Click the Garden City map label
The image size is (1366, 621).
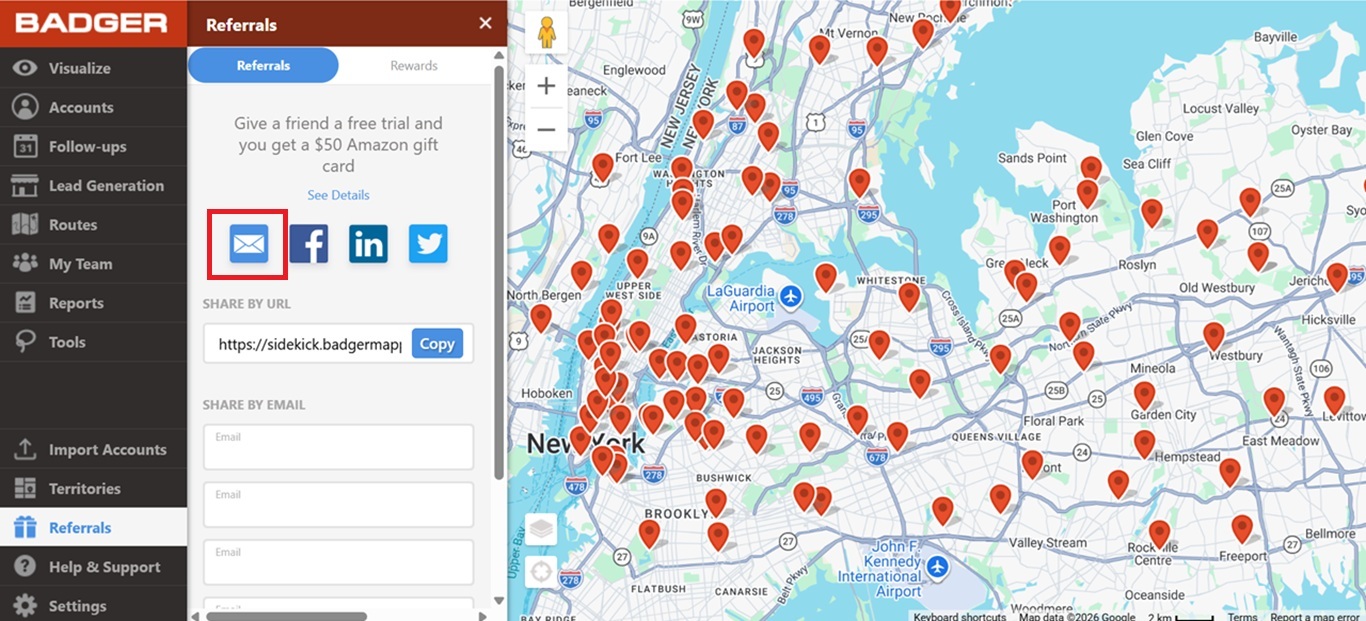coord(1164,414)
